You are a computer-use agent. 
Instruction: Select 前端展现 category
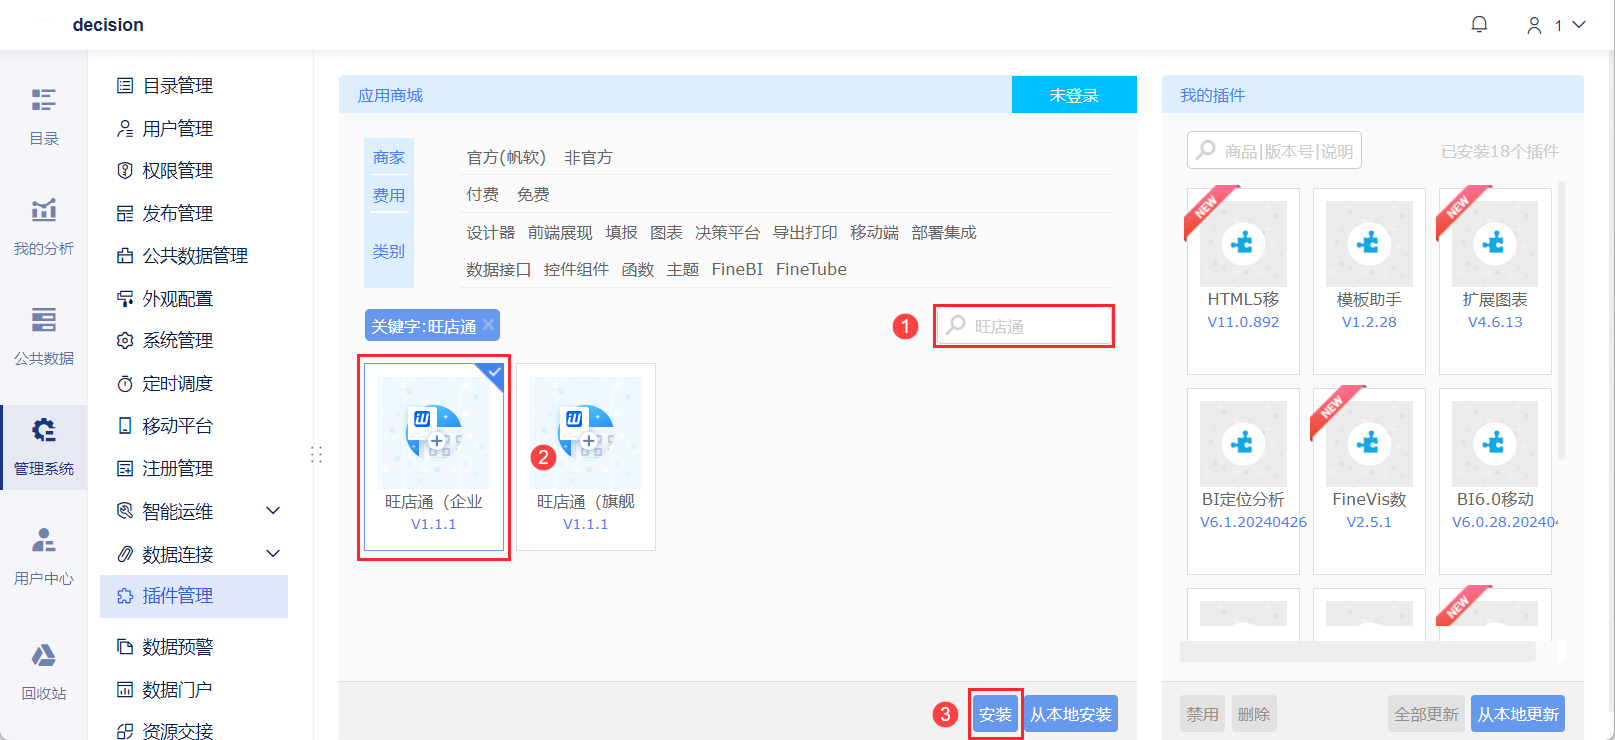click(560, 232)
